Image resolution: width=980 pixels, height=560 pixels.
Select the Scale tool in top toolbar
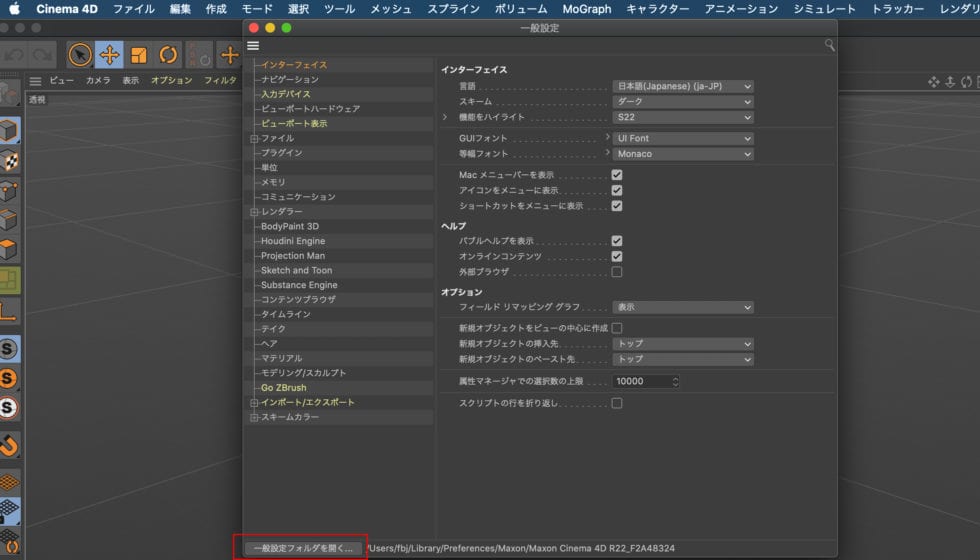click(139, 55)
